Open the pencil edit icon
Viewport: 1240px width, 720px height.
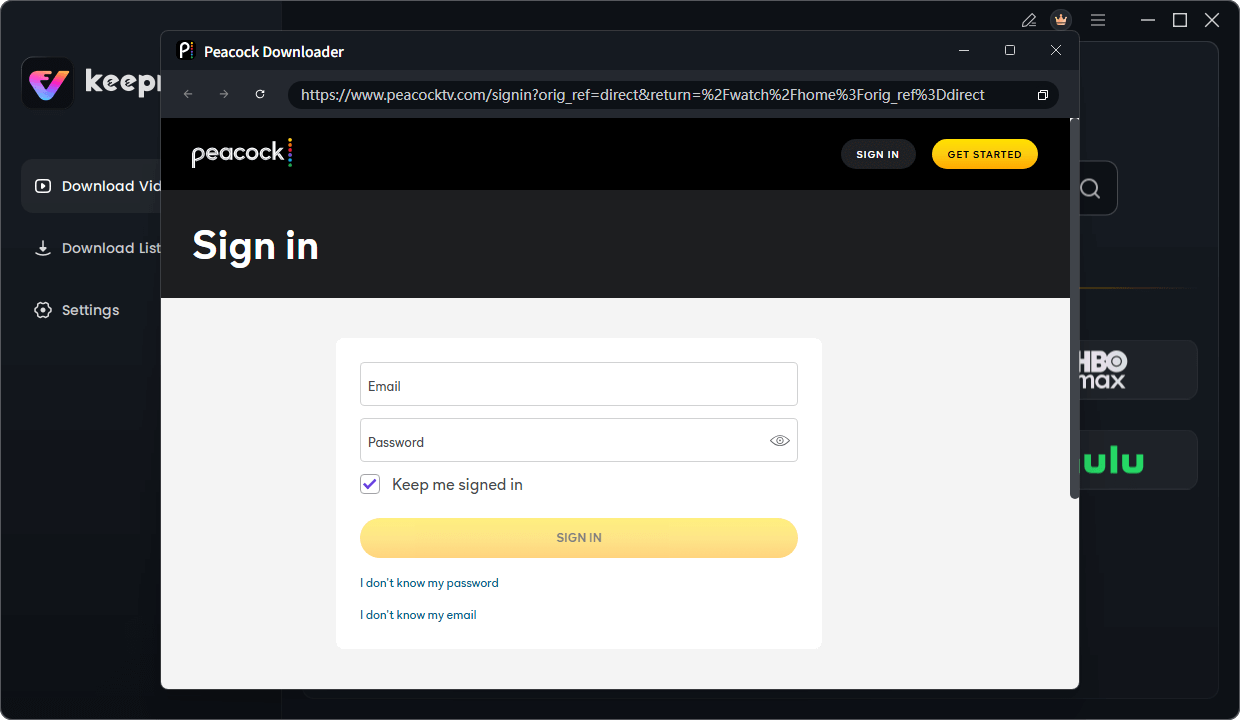pyautogui.click(x=1028, y=19)
